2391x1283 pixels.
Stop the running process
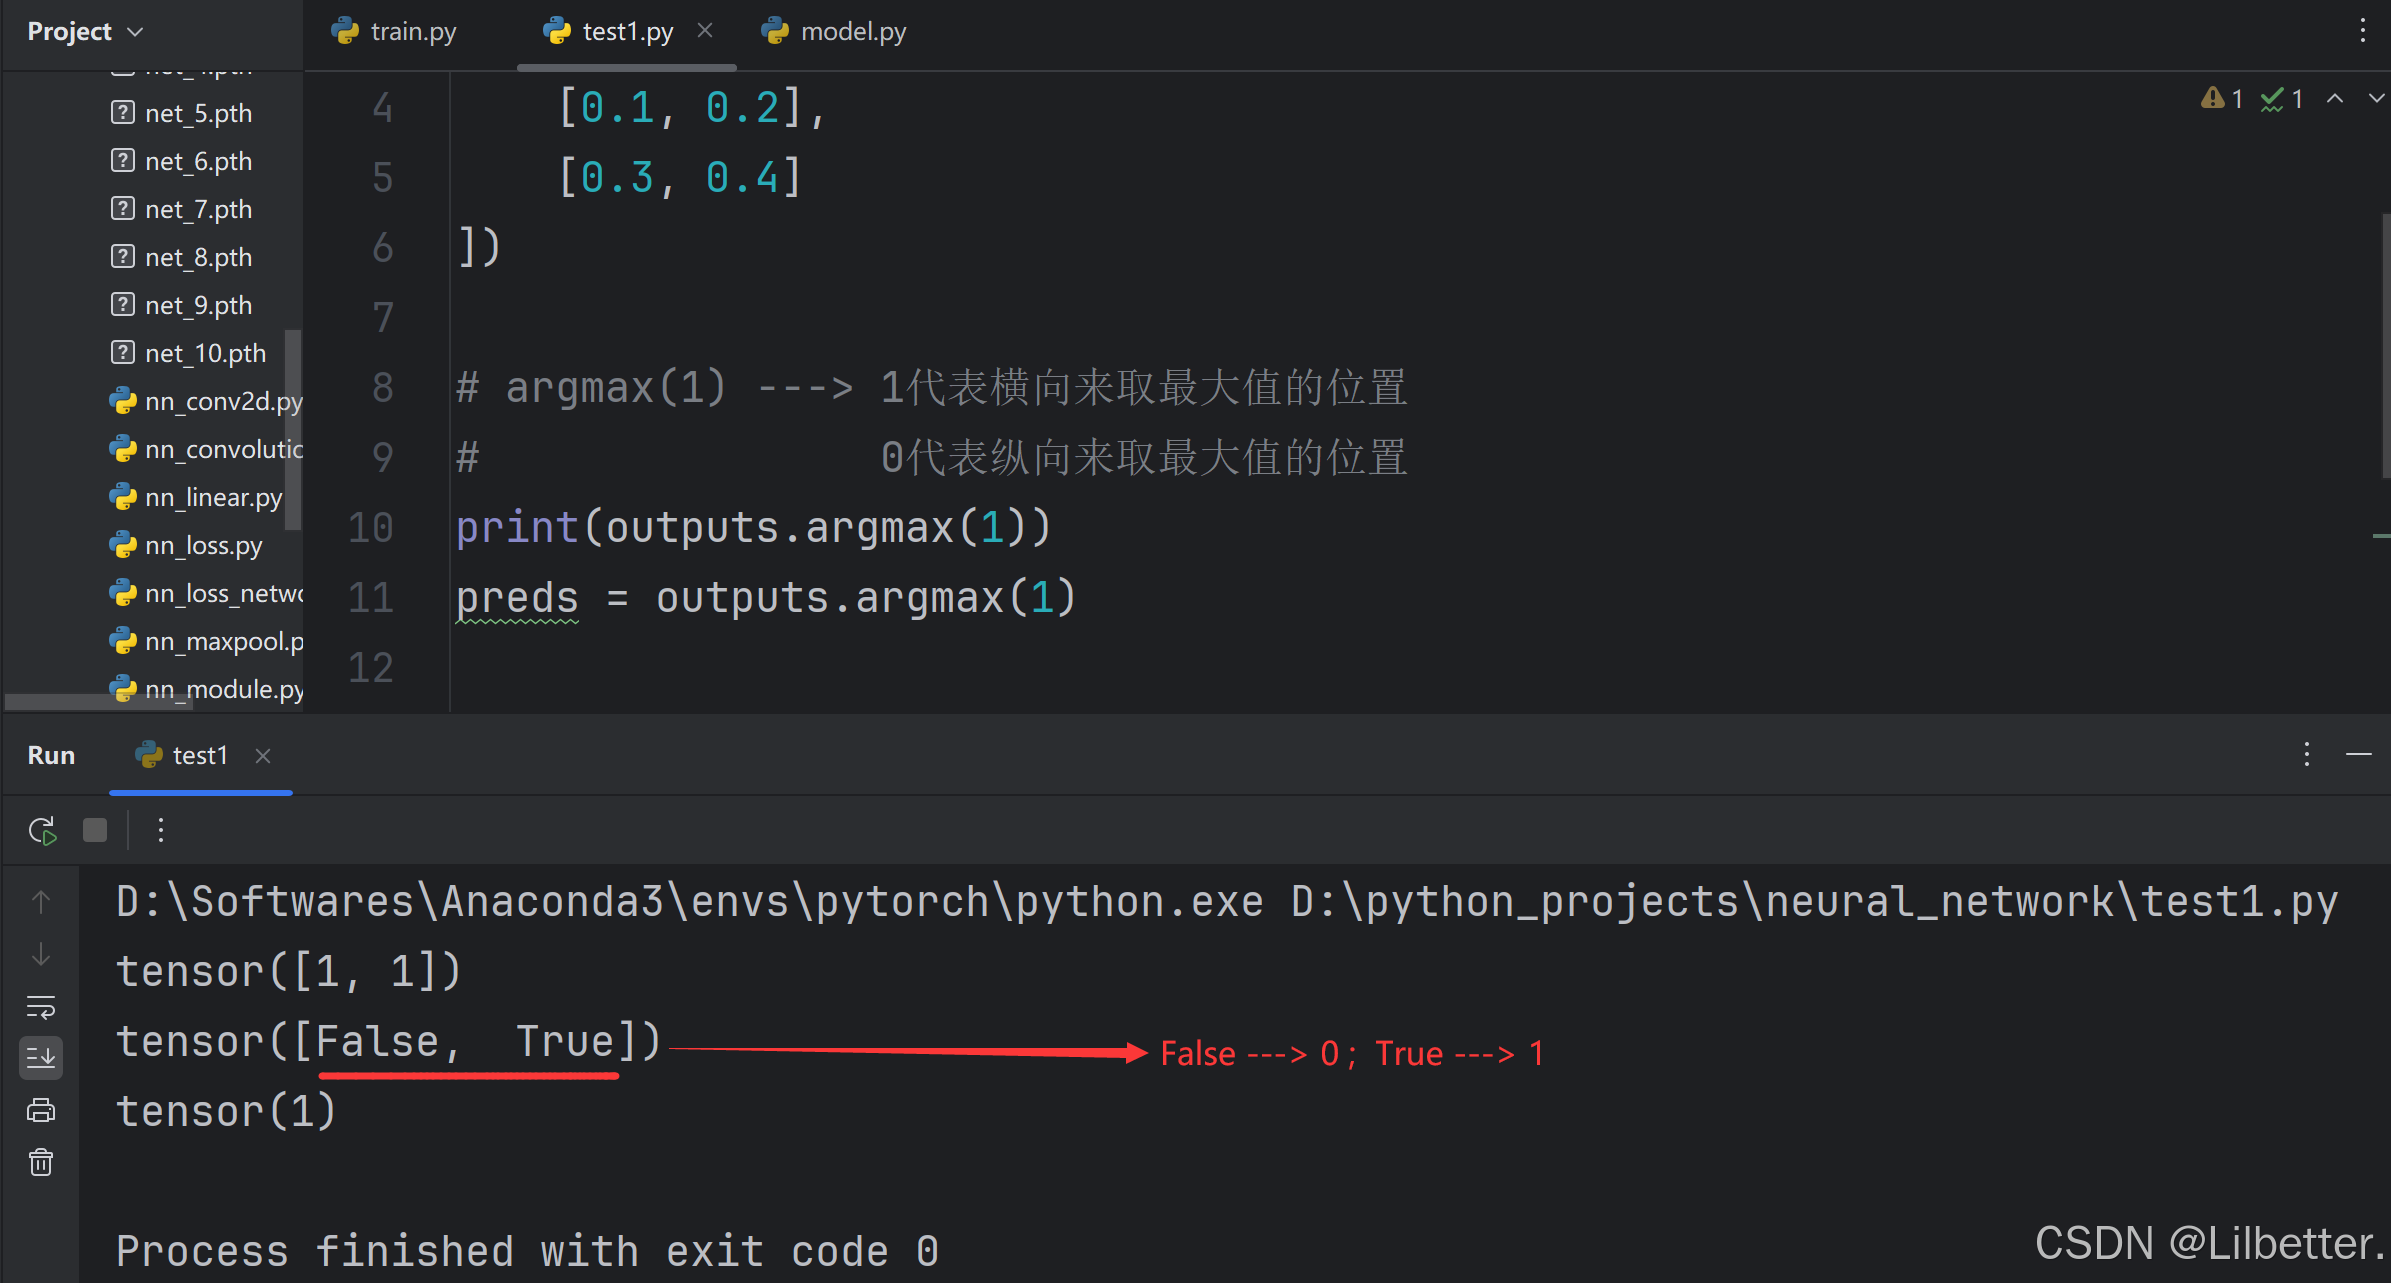pos(95,830)
